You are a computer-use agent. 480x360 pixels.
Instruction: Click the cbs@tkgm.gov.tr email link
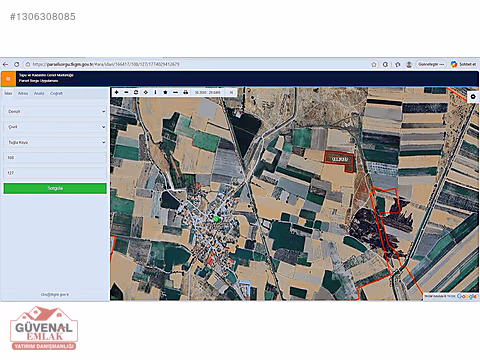55,295
